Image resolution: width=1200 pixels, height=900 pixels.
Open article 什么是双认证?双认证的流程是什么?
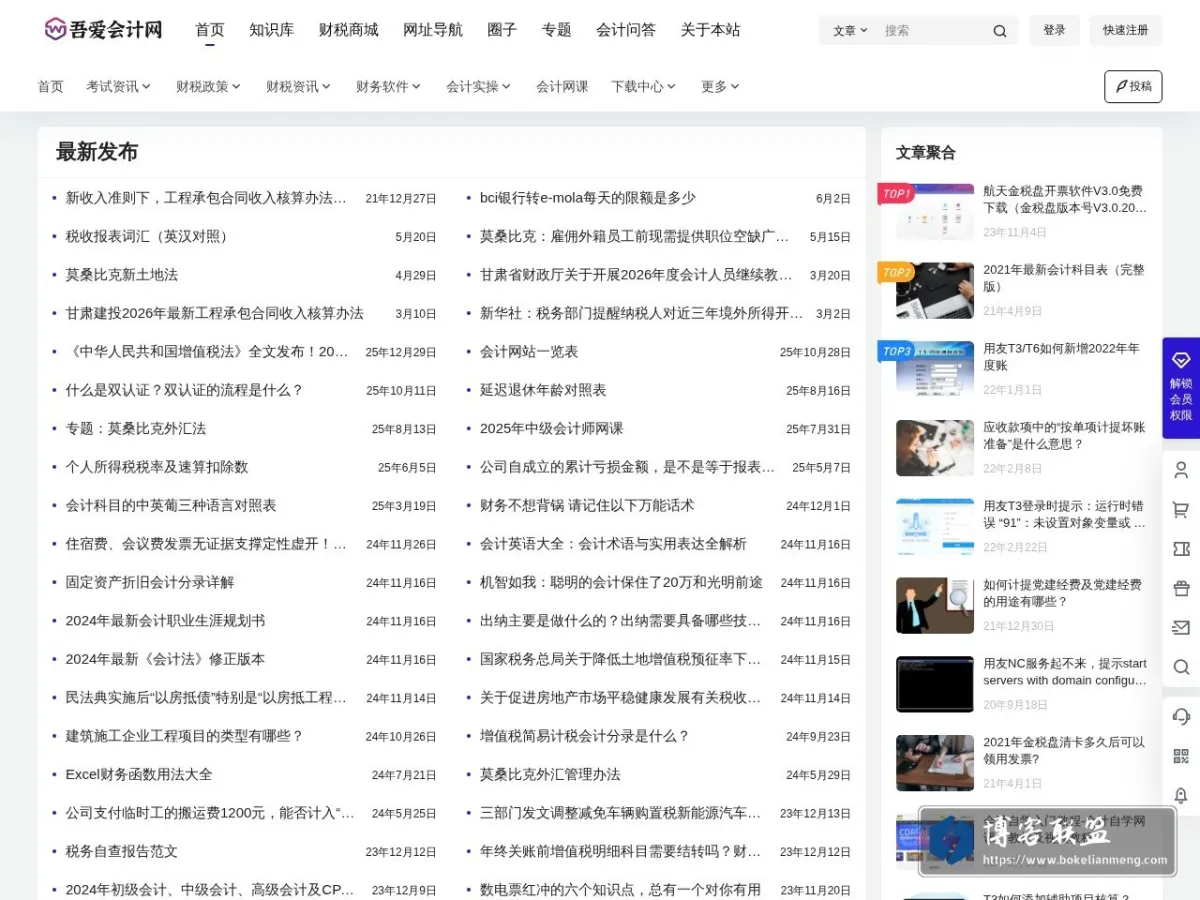click(184, 390)
